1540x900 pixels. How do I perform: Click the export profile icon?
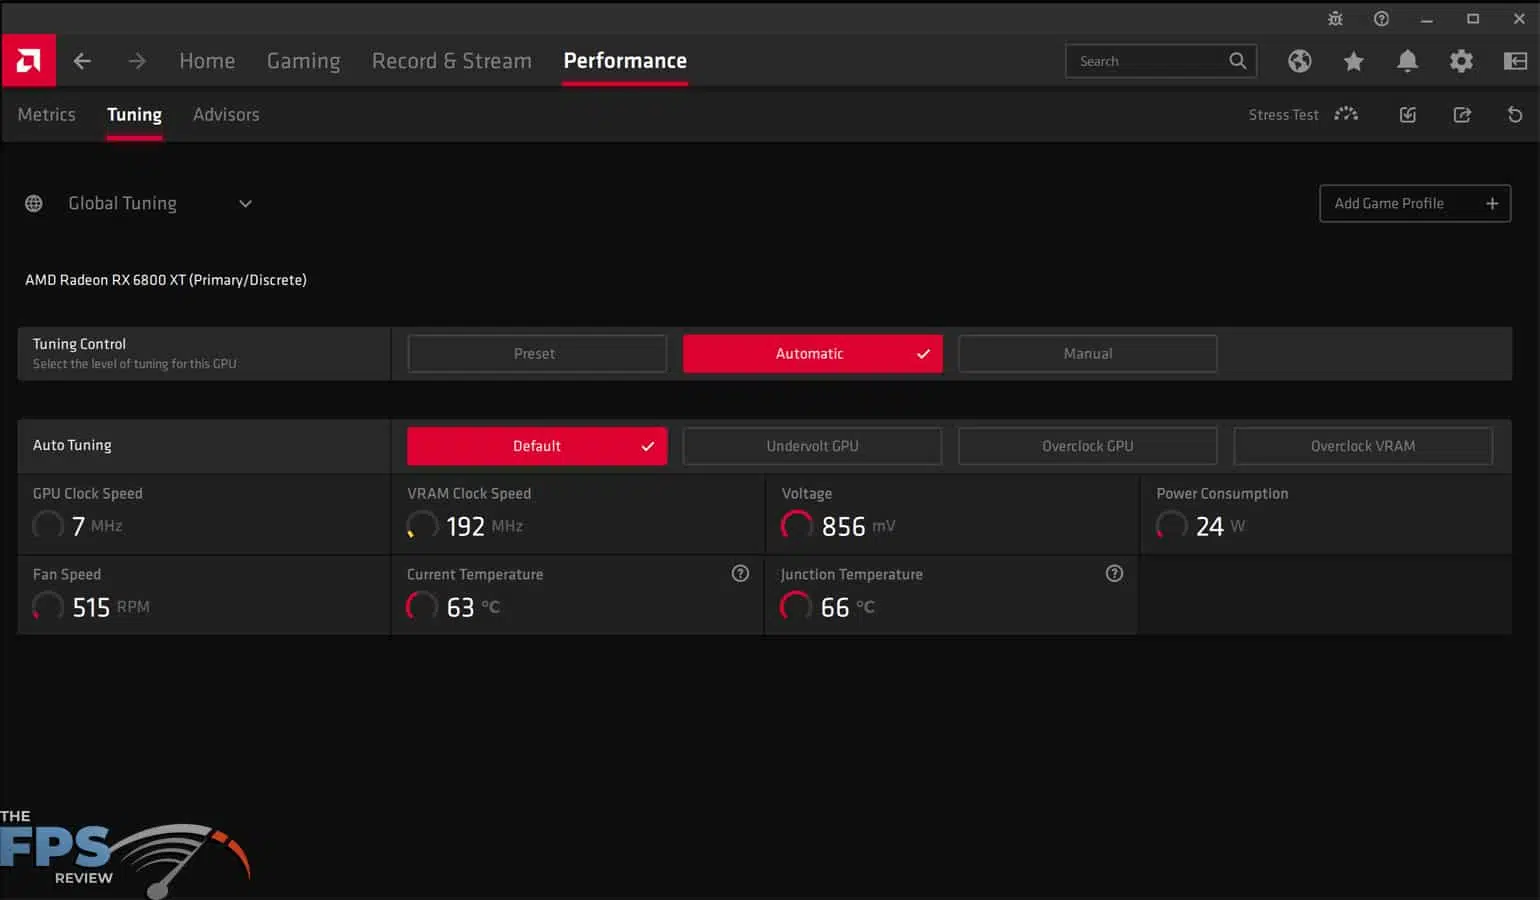click(1461, 115)
